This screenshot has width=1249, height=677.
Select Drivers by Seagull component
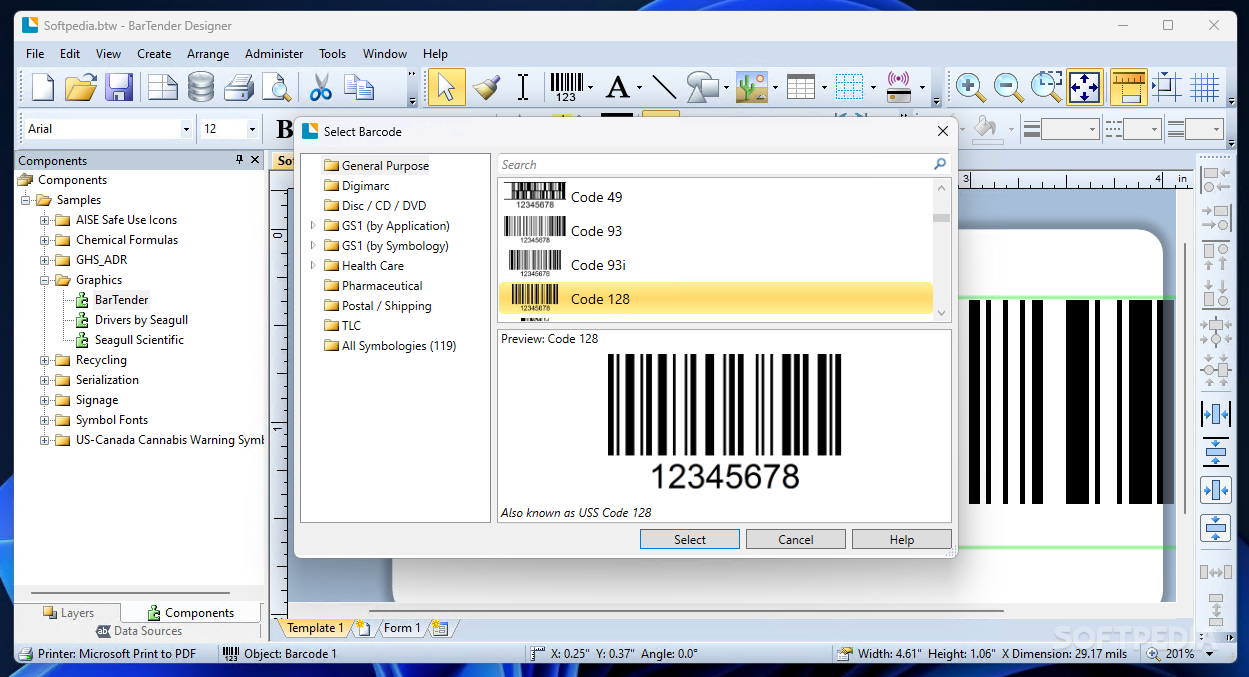pos(131,320)
